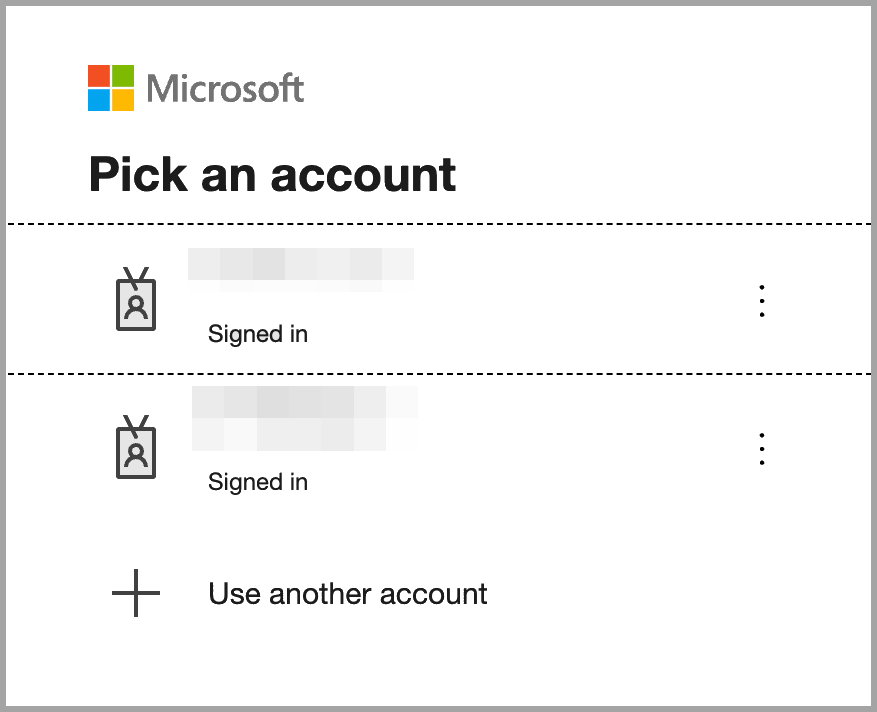The image size is (877, 712).
Task: Click the first account's blurred email line
Action: point(300,287)
